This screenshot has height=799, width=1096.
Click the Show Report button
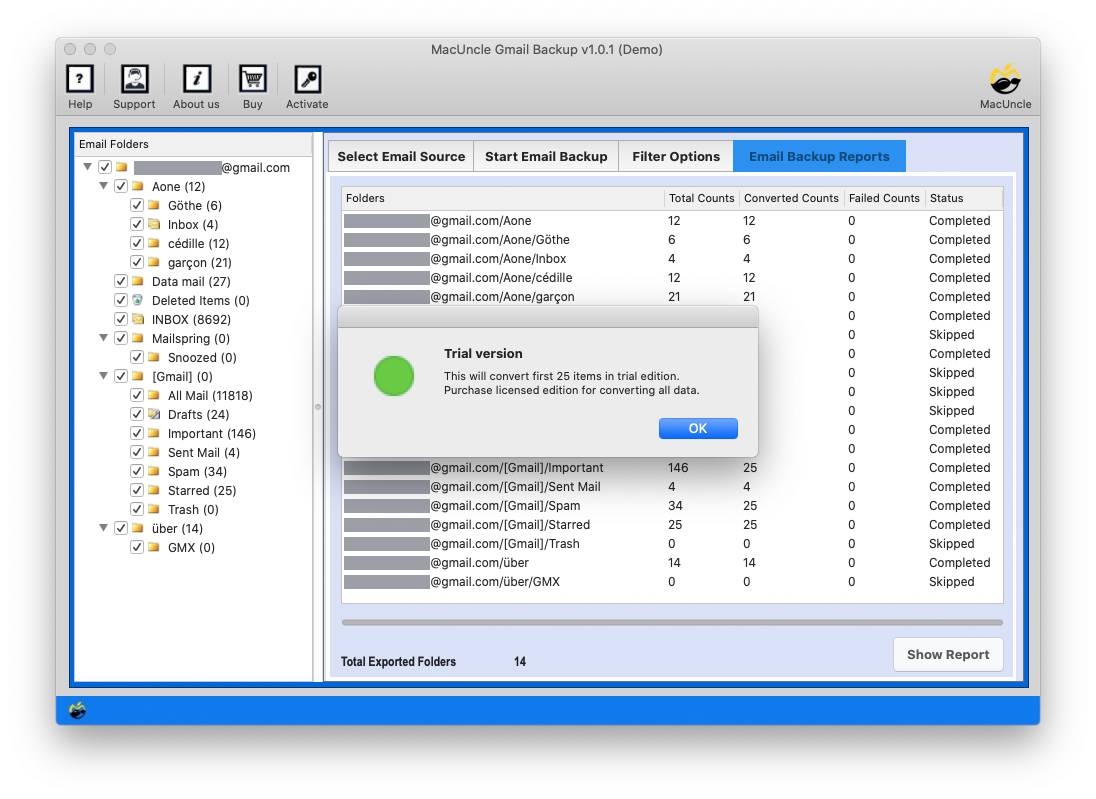[947, 654]
